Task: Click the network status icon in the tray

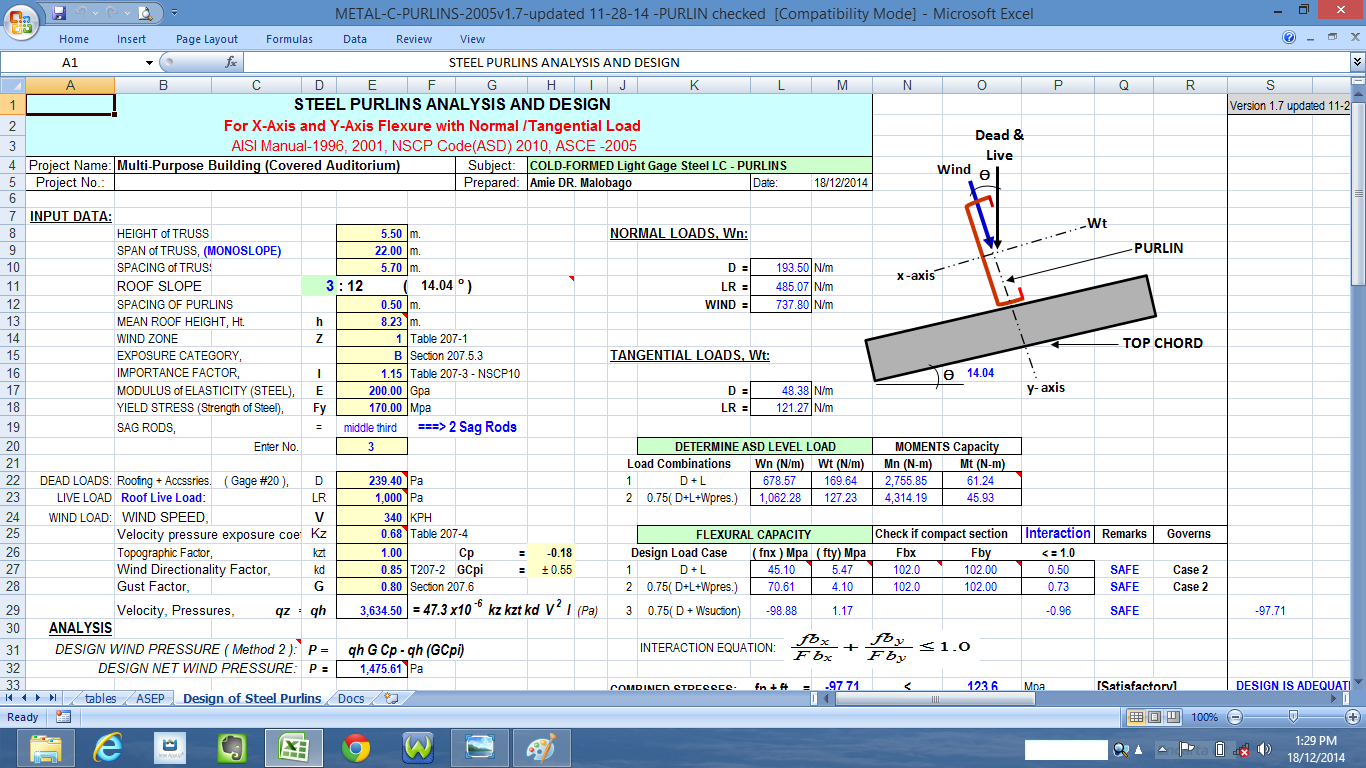Action: point(1243,750)
